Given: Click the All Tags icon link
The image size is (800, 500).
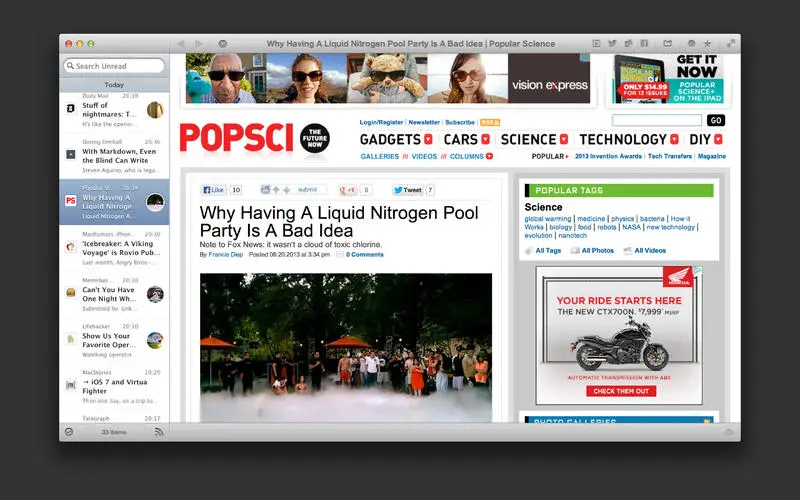Looking at the screenshot, I should [543, 251].
